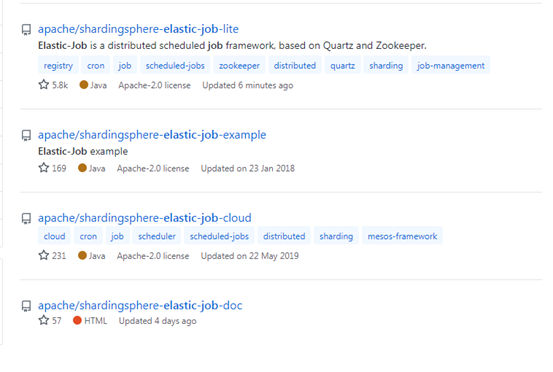Select the registry topic tag
Viewport: 553px width, 372px height.
[58, 66]
